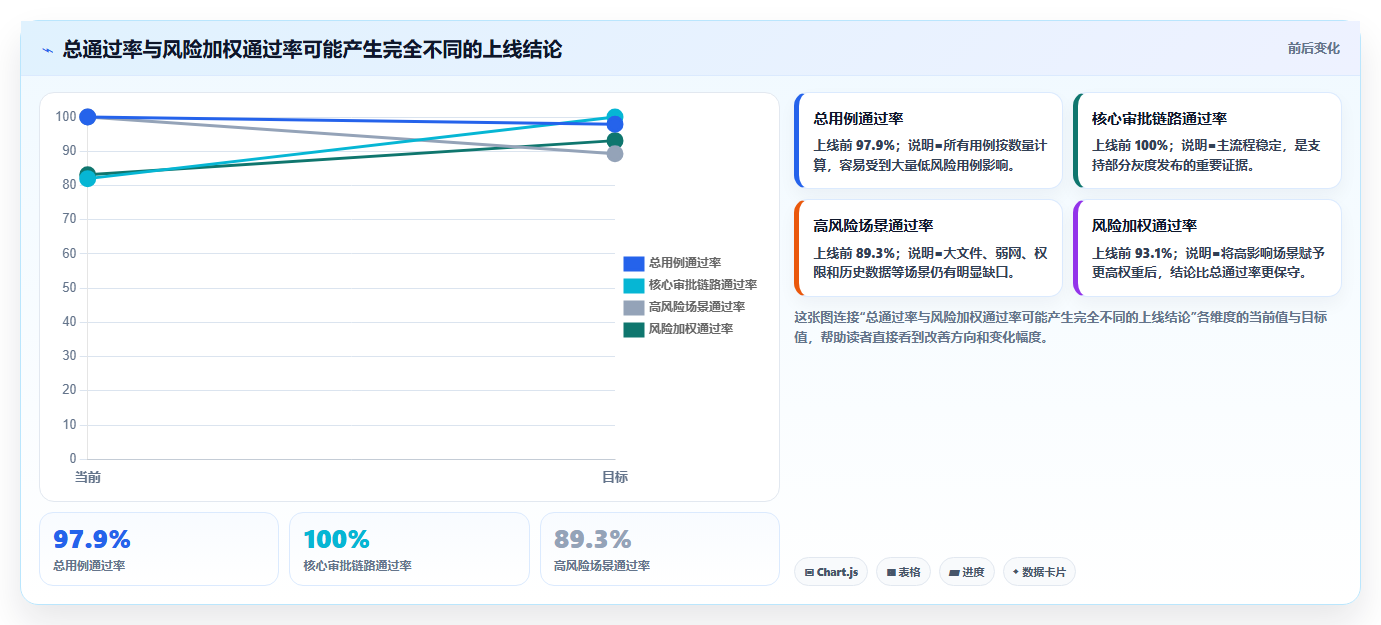The height and width of the screenshot is (625, 1381).
Task: Click legend text 总用例通过率
Action: coord(685,263)
